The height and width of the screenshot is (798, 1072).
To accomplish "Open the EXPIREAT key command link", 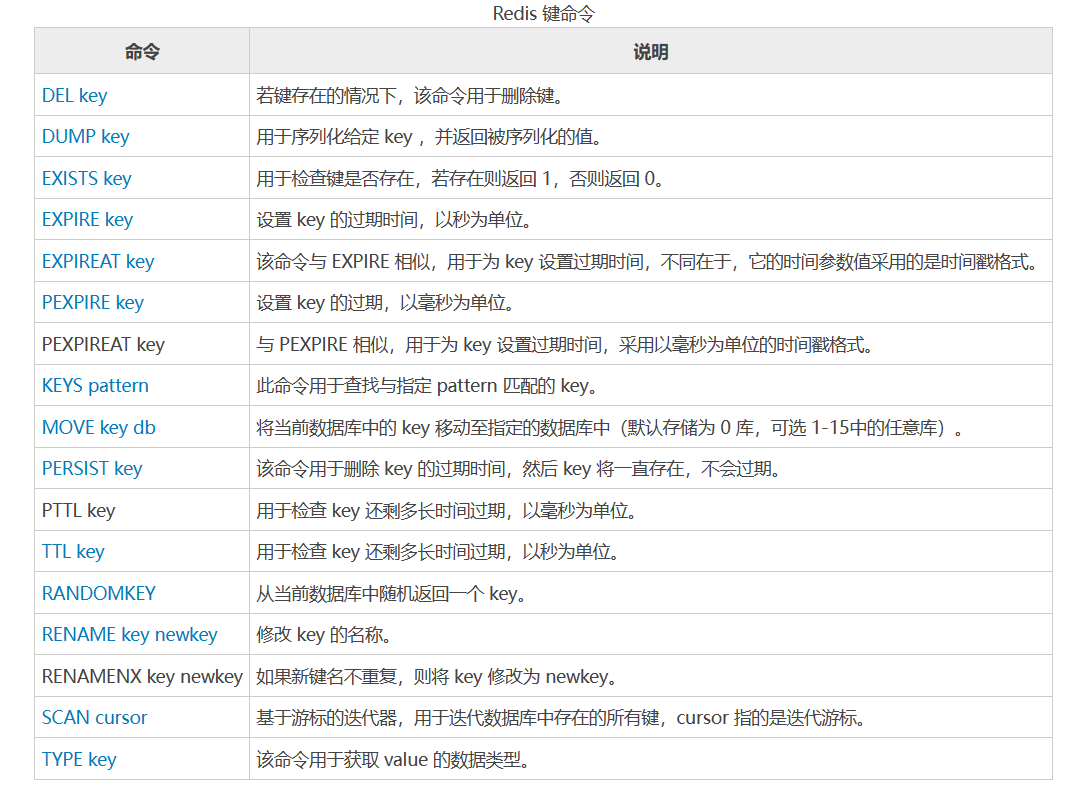I will coord(97,261).
